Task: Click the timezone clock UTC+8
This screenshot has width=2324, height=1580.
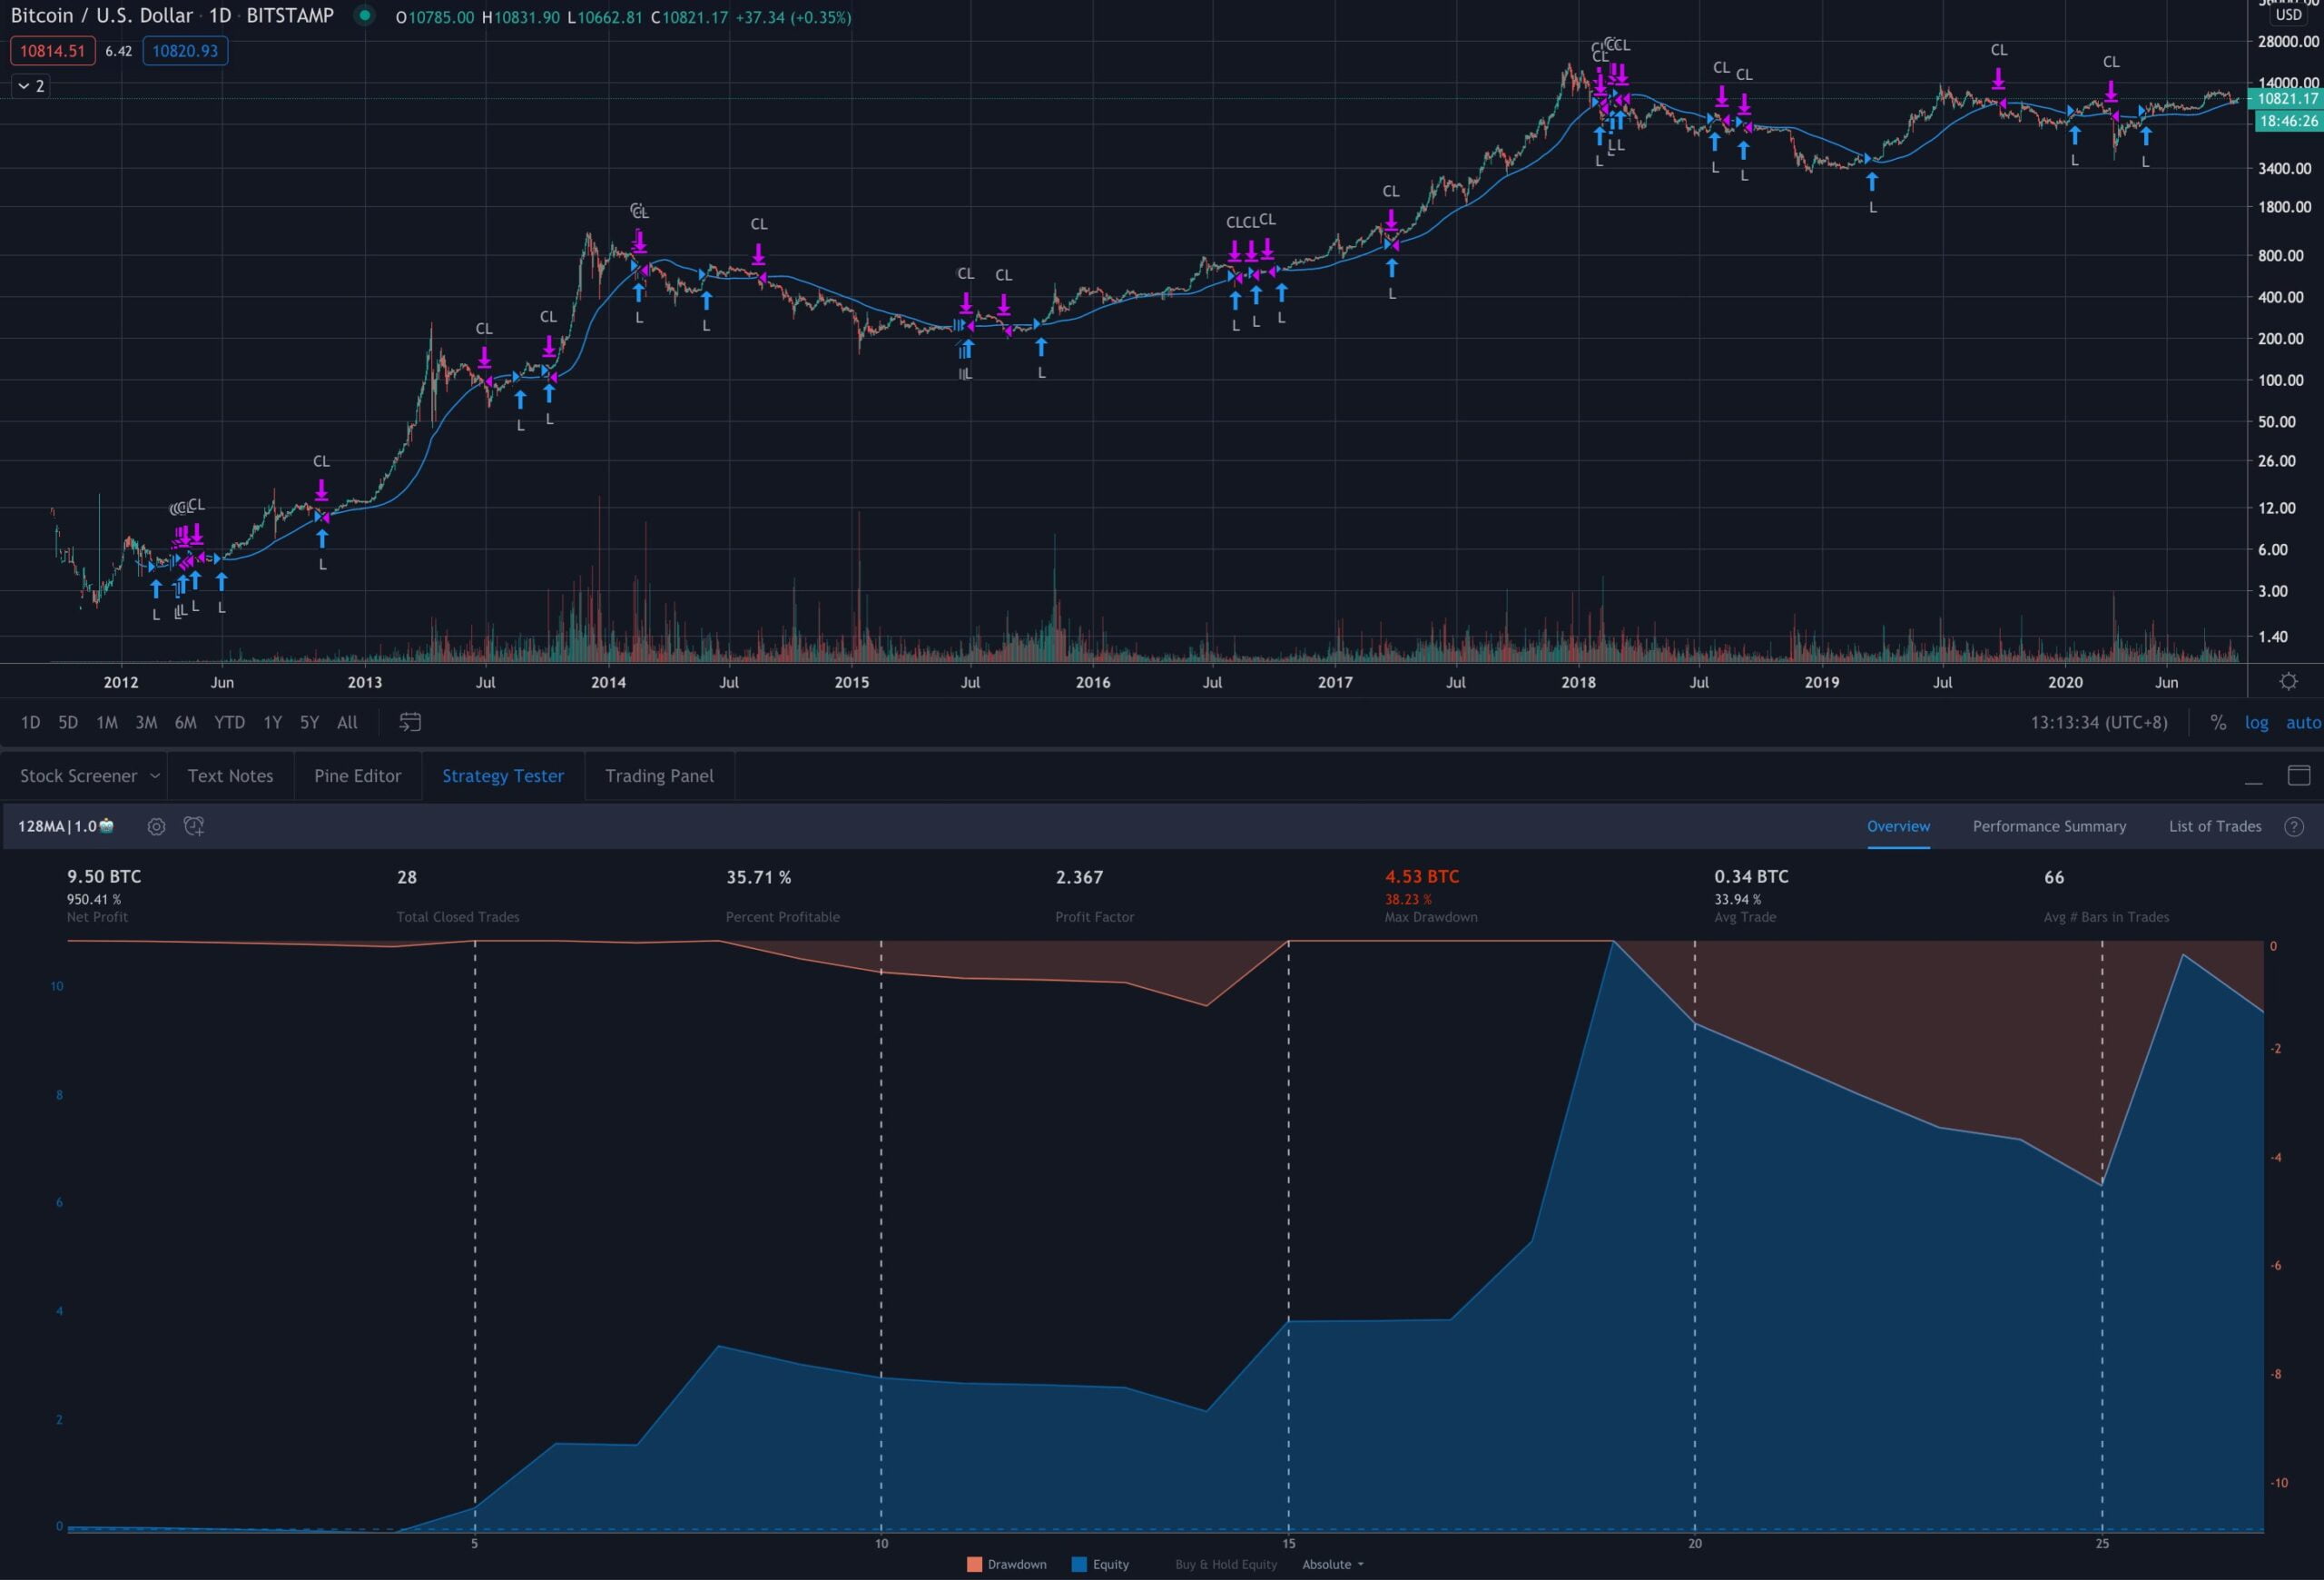Action: [x=2098, y=722]
